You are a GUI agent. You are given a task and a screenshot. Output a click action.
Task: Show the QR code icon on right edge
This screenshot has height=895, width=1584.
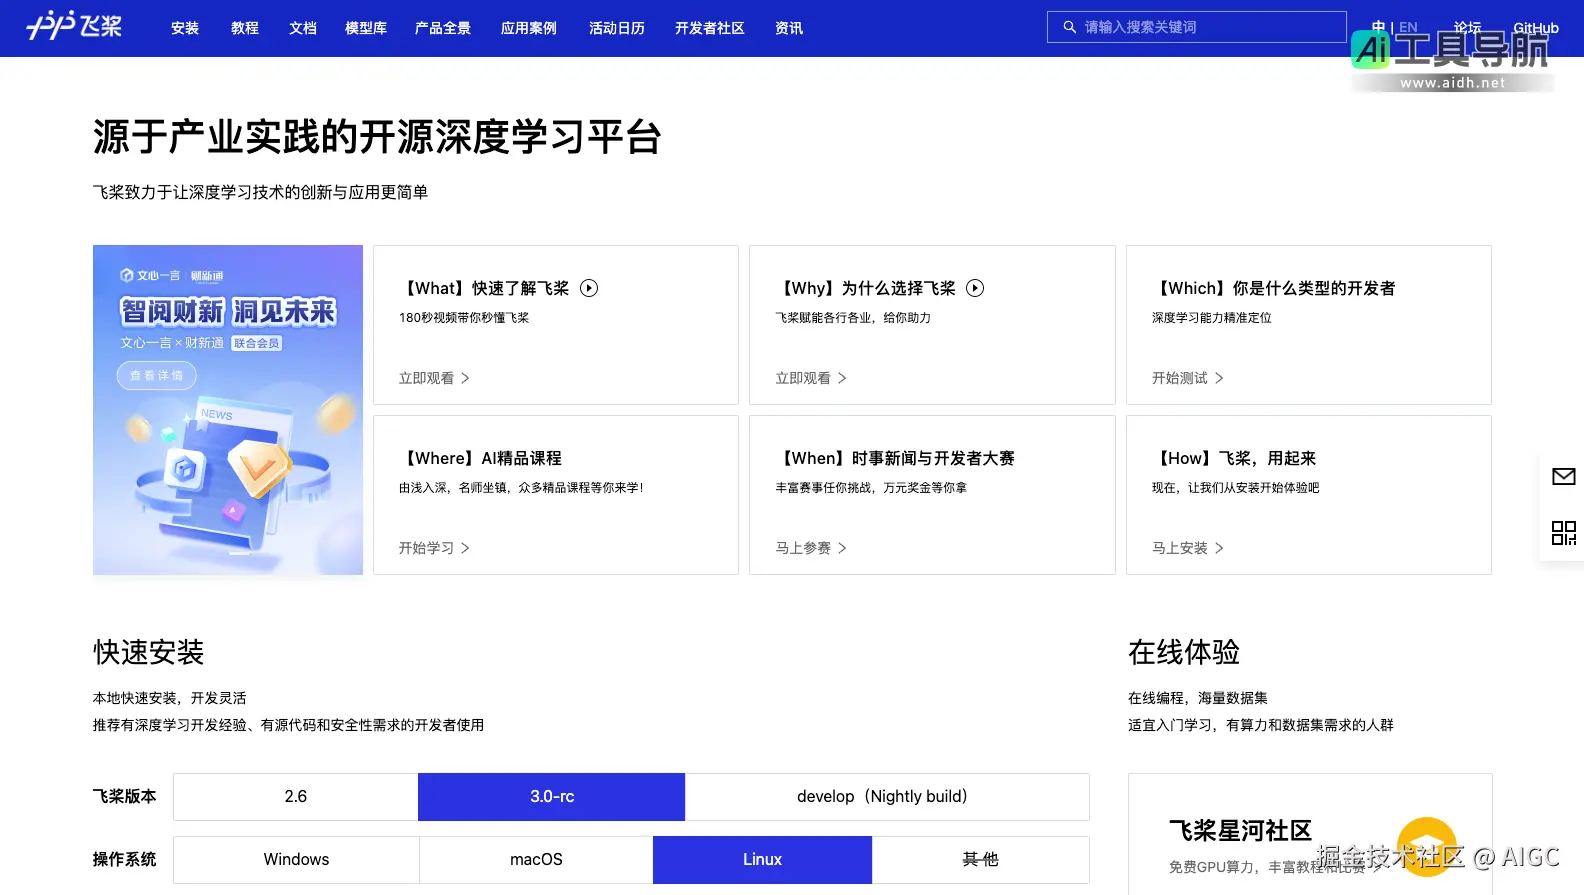pos(1563,533)
